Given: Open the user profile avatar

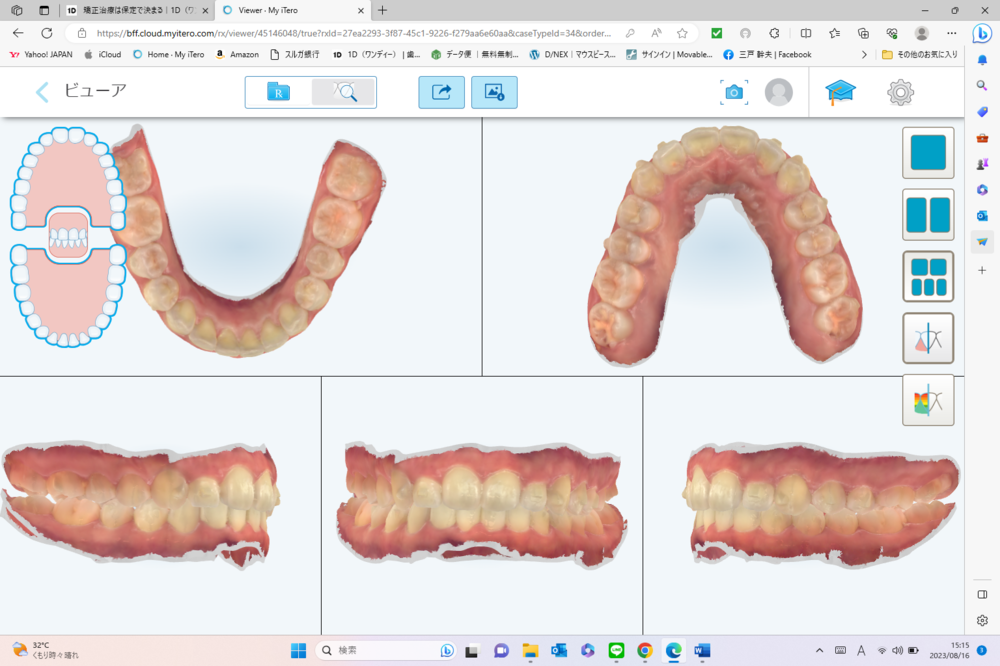Looking at the screenshot, I should point(778,92).
